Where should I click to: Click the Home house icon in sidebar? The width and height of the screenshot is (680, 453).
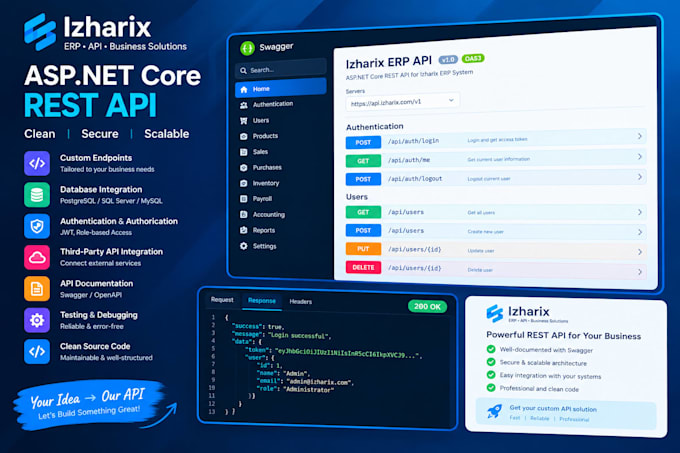244,89
